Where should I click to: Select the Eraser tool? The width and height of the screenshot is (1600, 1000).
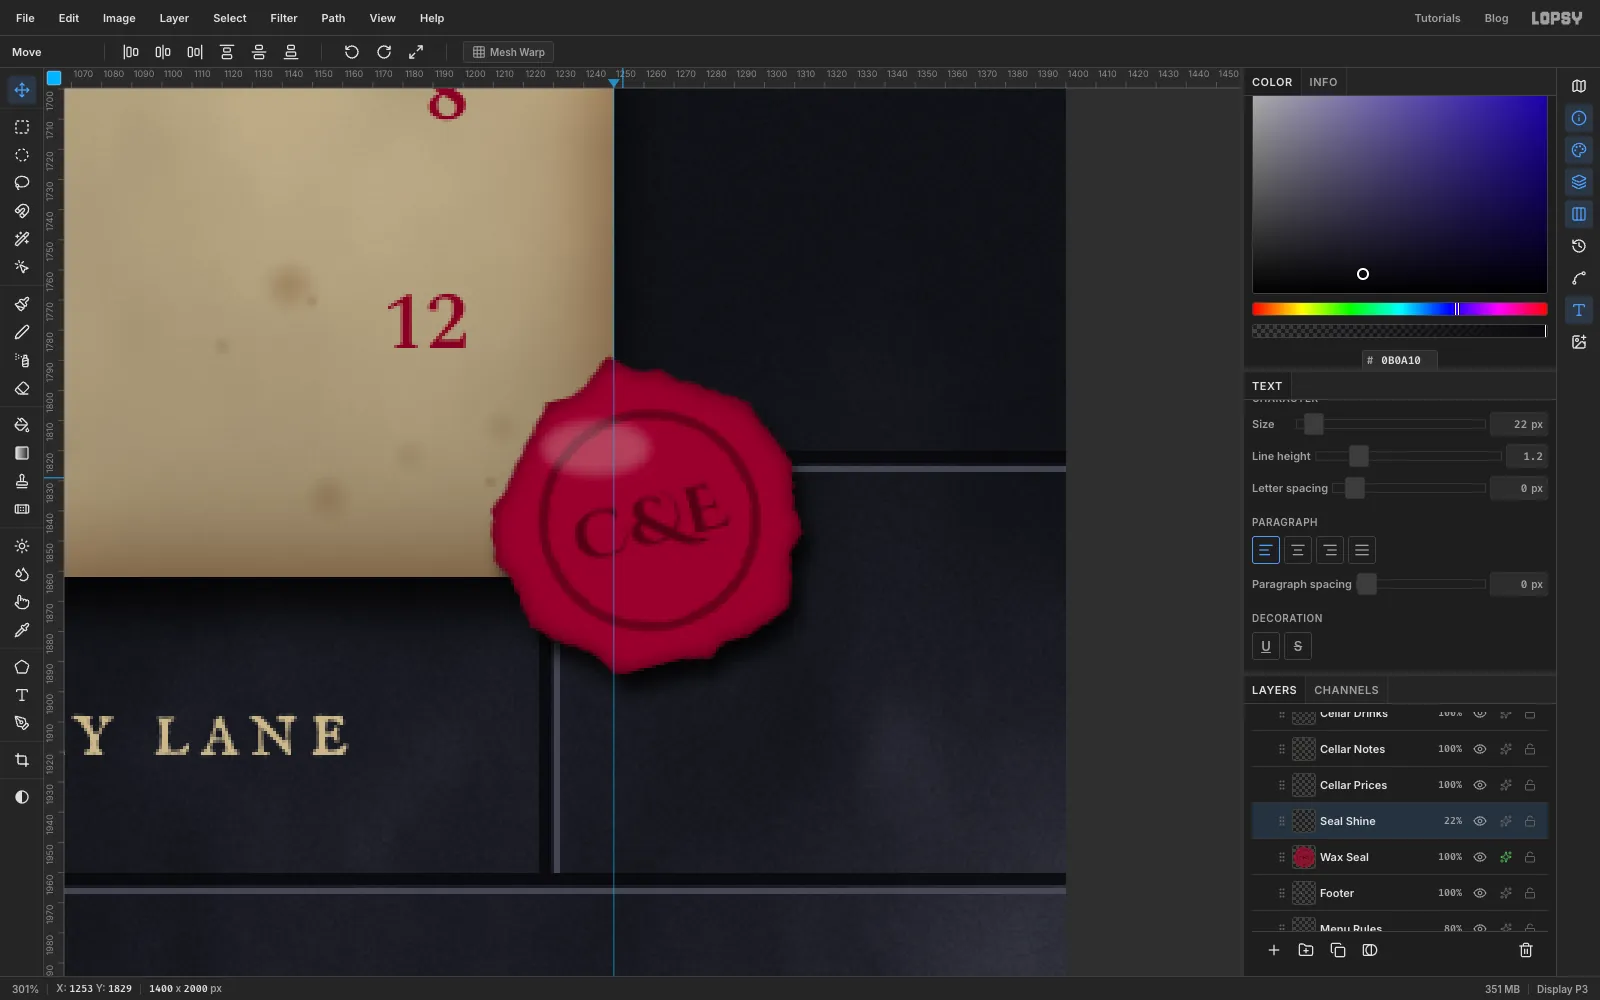click(x=22, y=388)
